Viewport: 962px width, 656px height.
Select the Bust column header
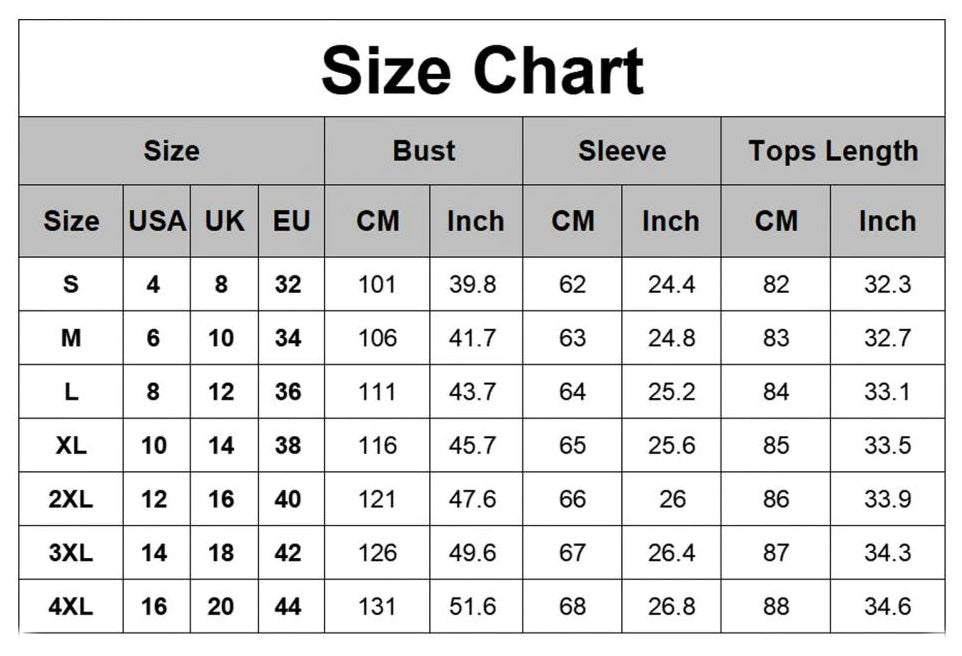pos(424,151)
